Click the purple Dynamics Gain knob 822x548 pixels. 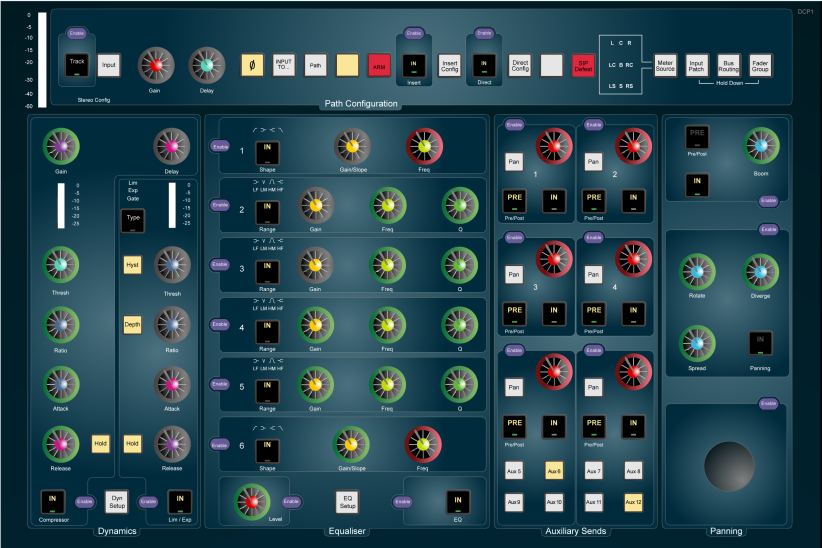click(61, 146)
